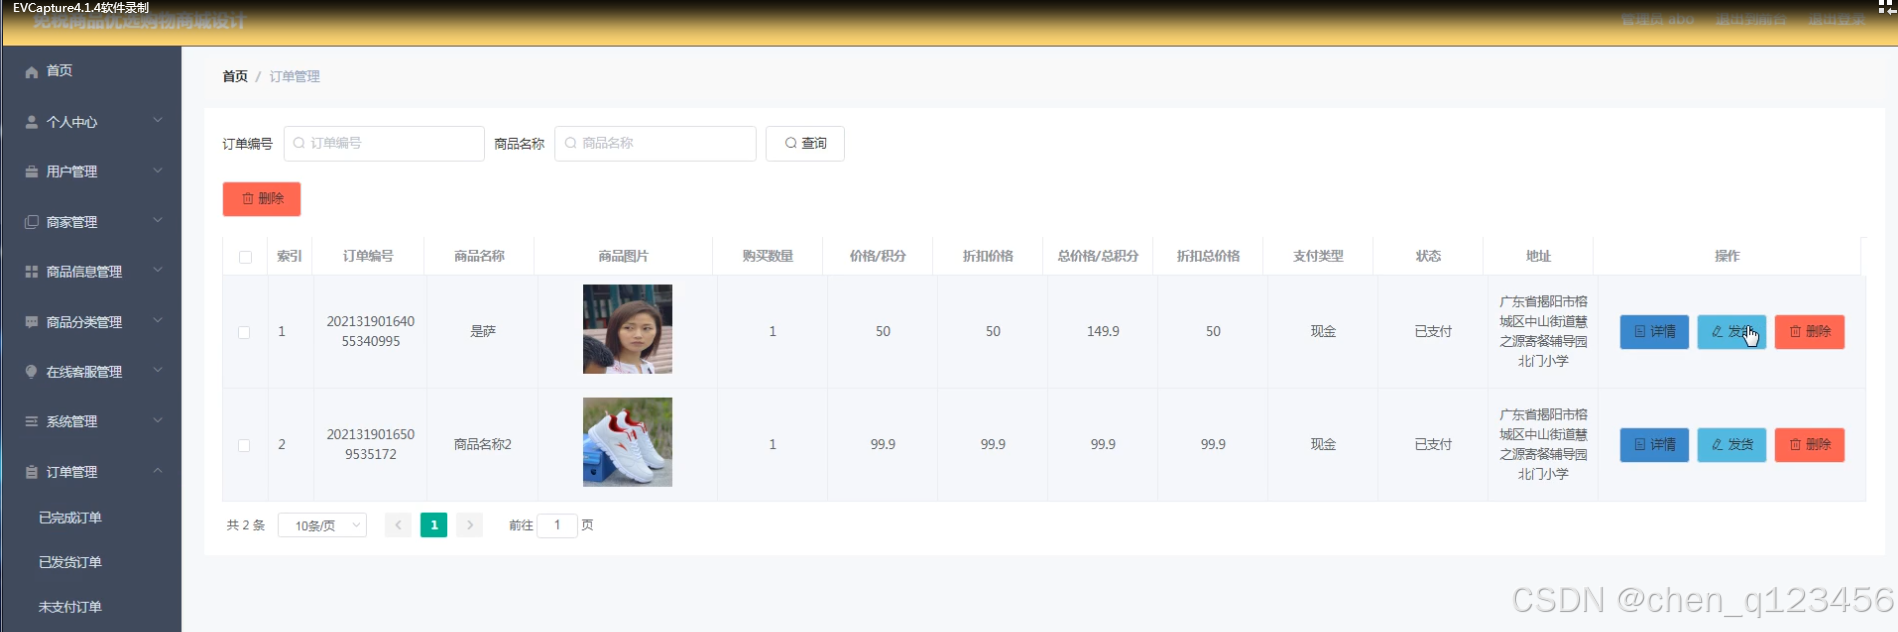Image resolution: width=1898 pixels, height=632 pixels.
Task: Click the 商品分类管理 sidebar icon
Action: (x=32, y=322)
